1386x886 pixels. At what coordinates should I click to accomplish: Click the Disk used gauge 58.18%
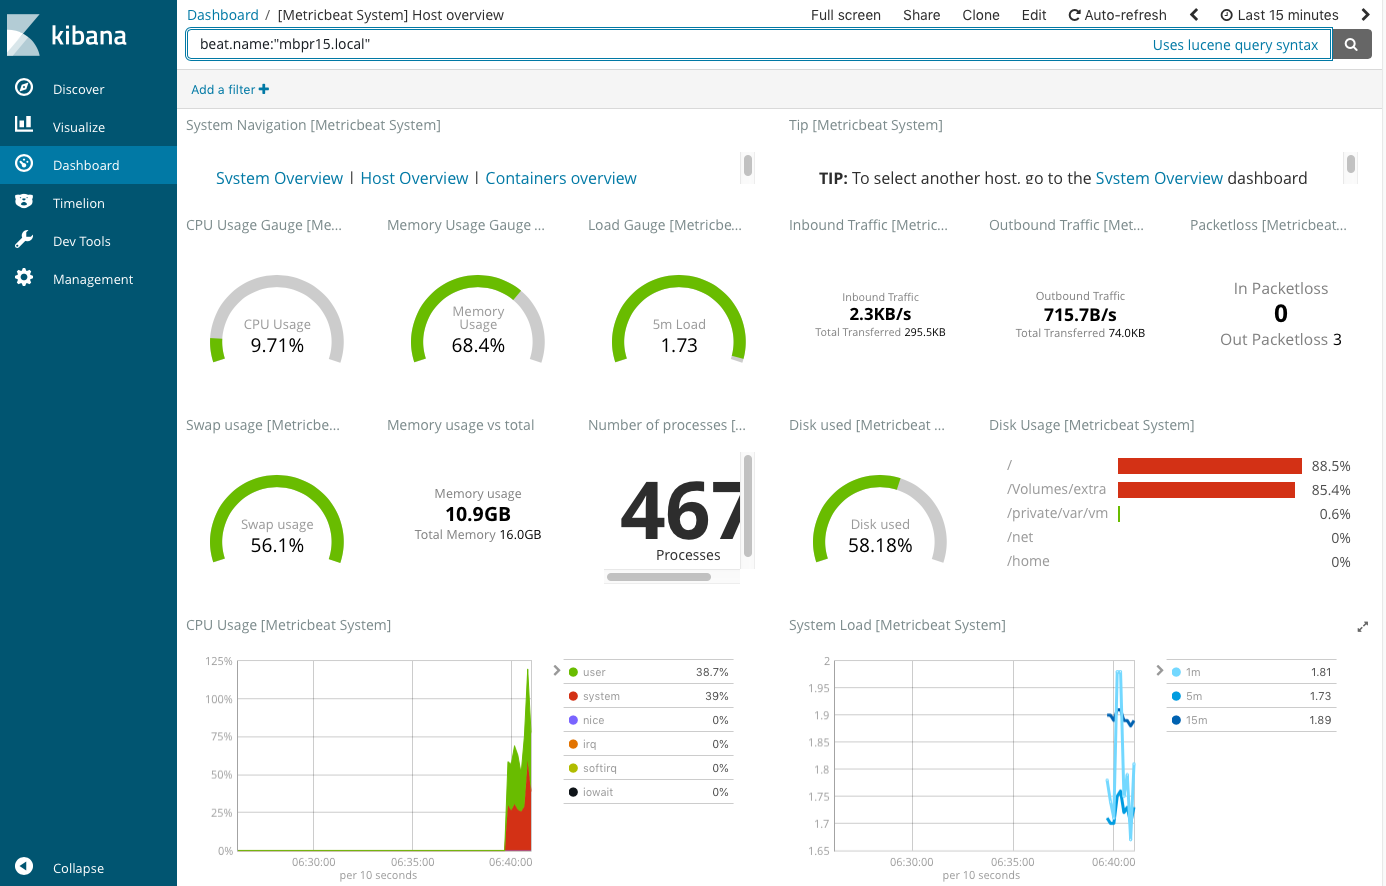click(x=880, y=545)
